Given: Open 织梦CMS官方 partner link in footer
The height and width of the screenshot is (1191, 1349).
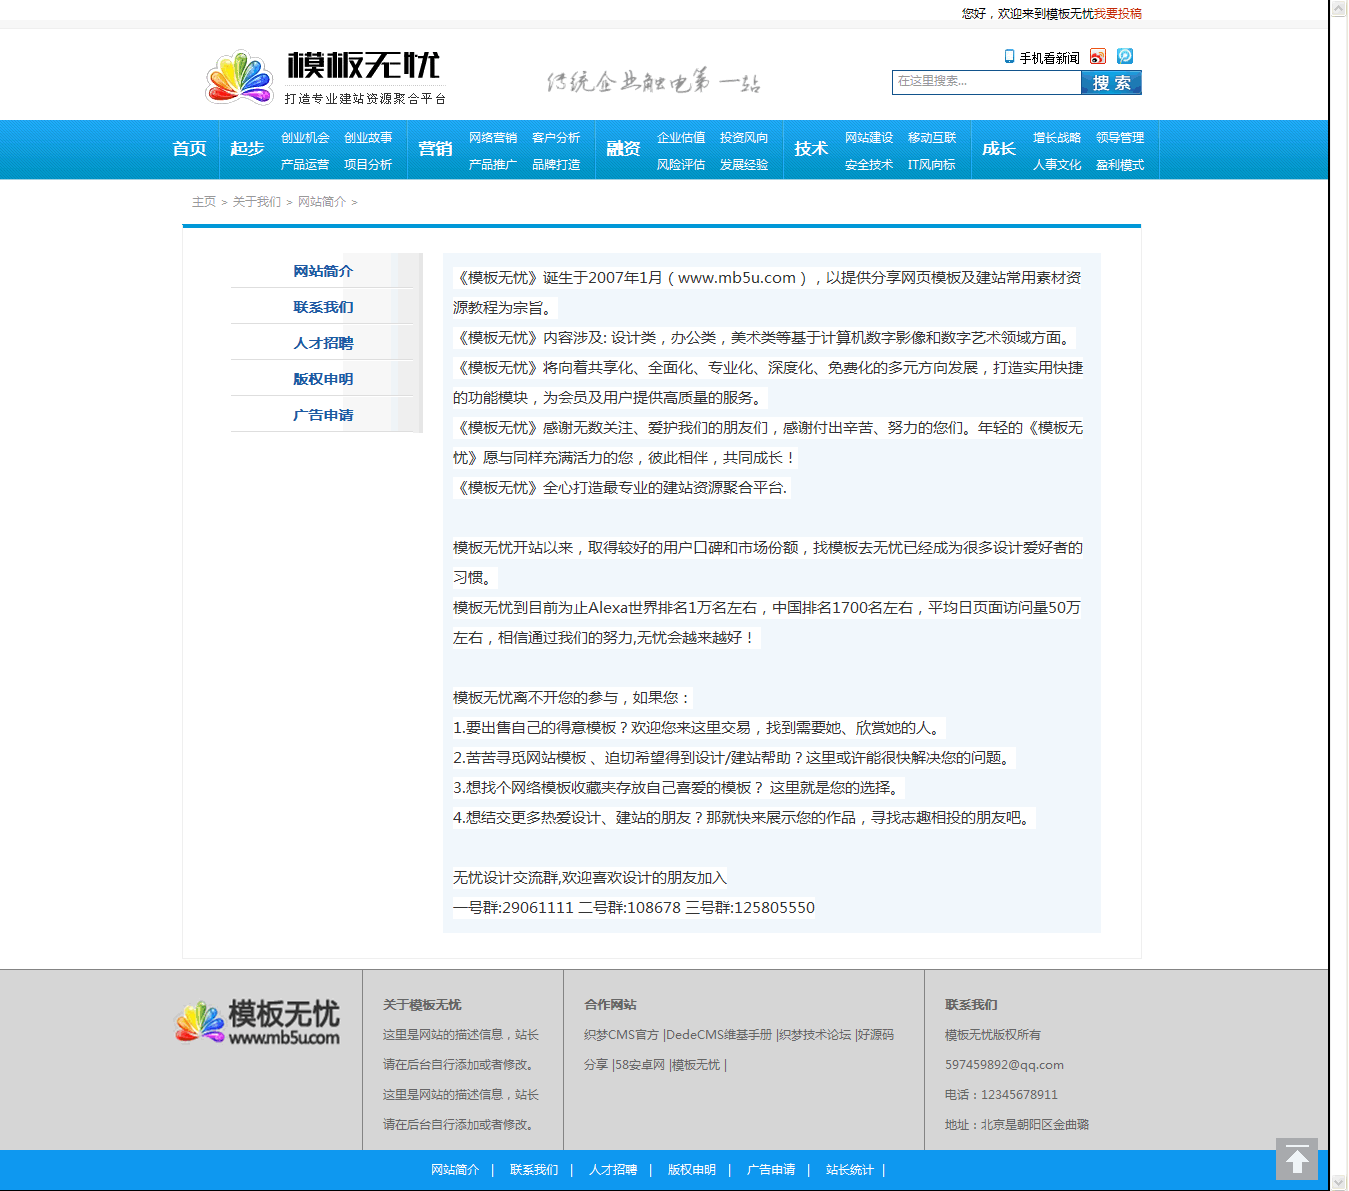Looking at the screenshot, I should tap(621, 1035).
